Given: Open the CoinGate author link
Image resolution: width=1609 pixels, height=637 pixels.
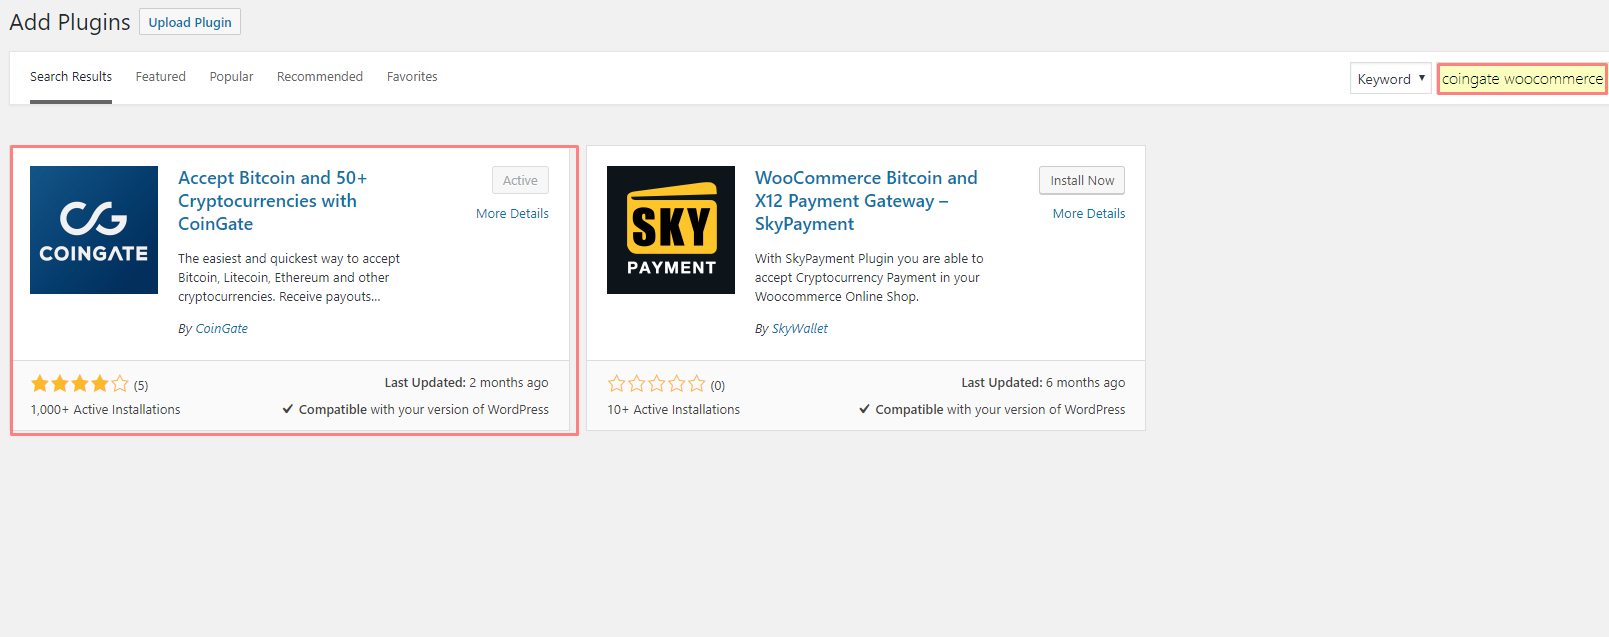Looking at the screenshot, I should pyautogui.click(x=222, y=329).
